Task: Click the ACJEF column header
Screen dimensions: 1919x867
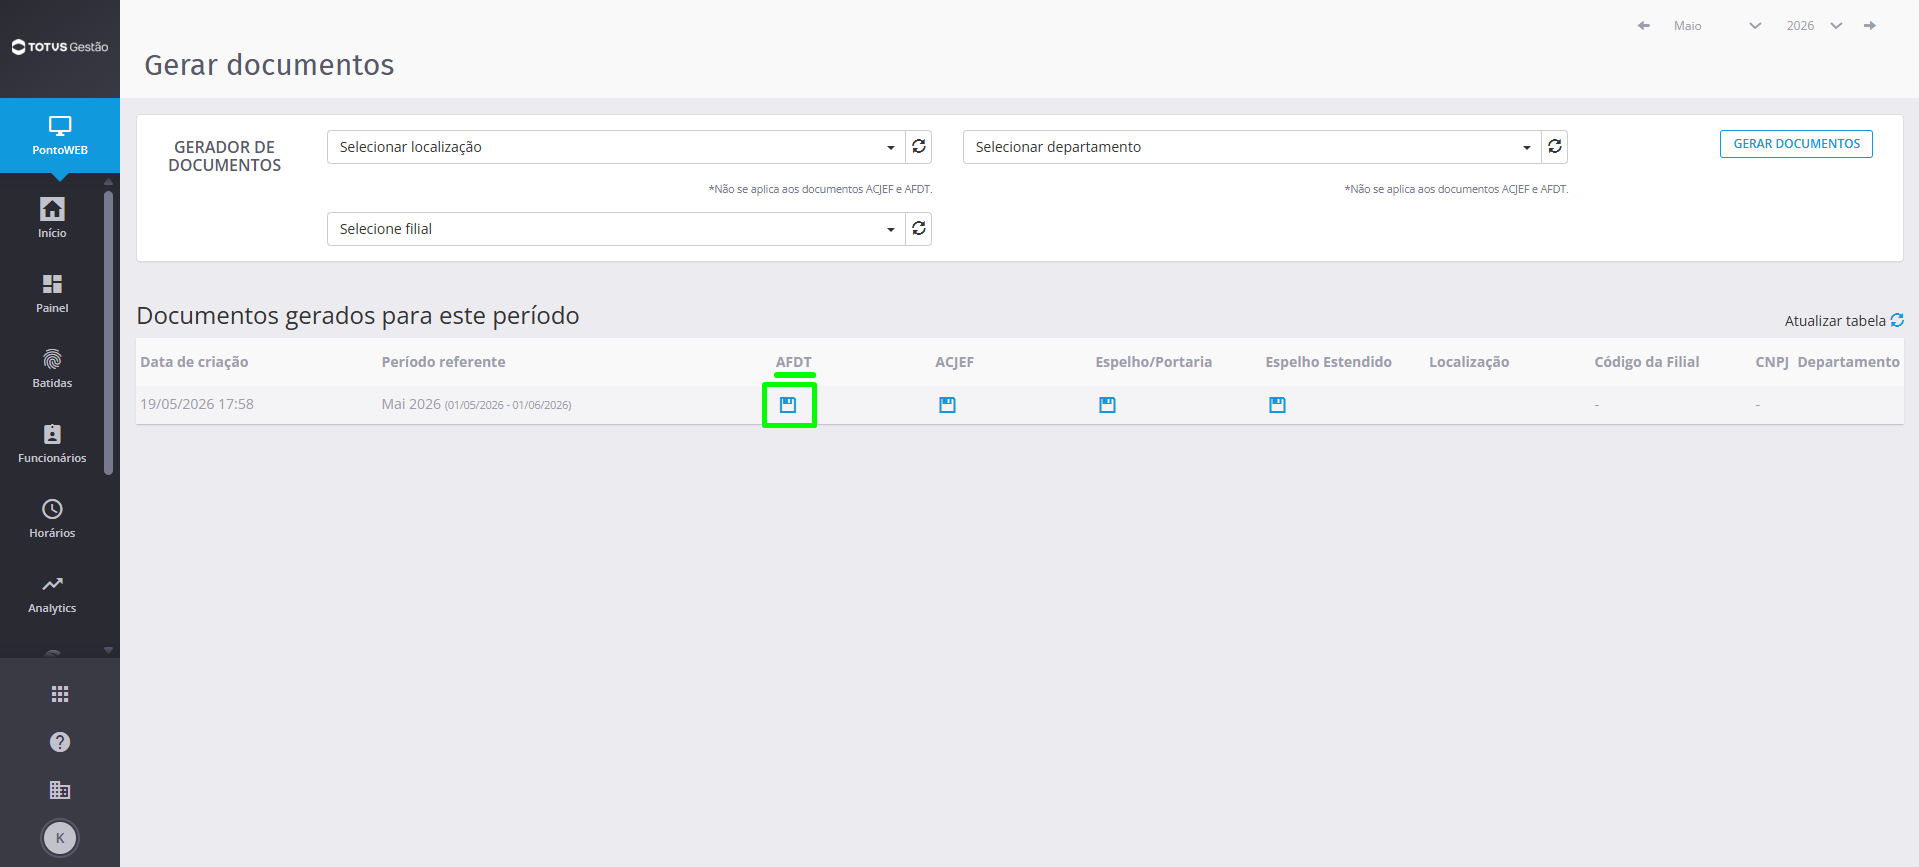Action: (x=954, y=362)
